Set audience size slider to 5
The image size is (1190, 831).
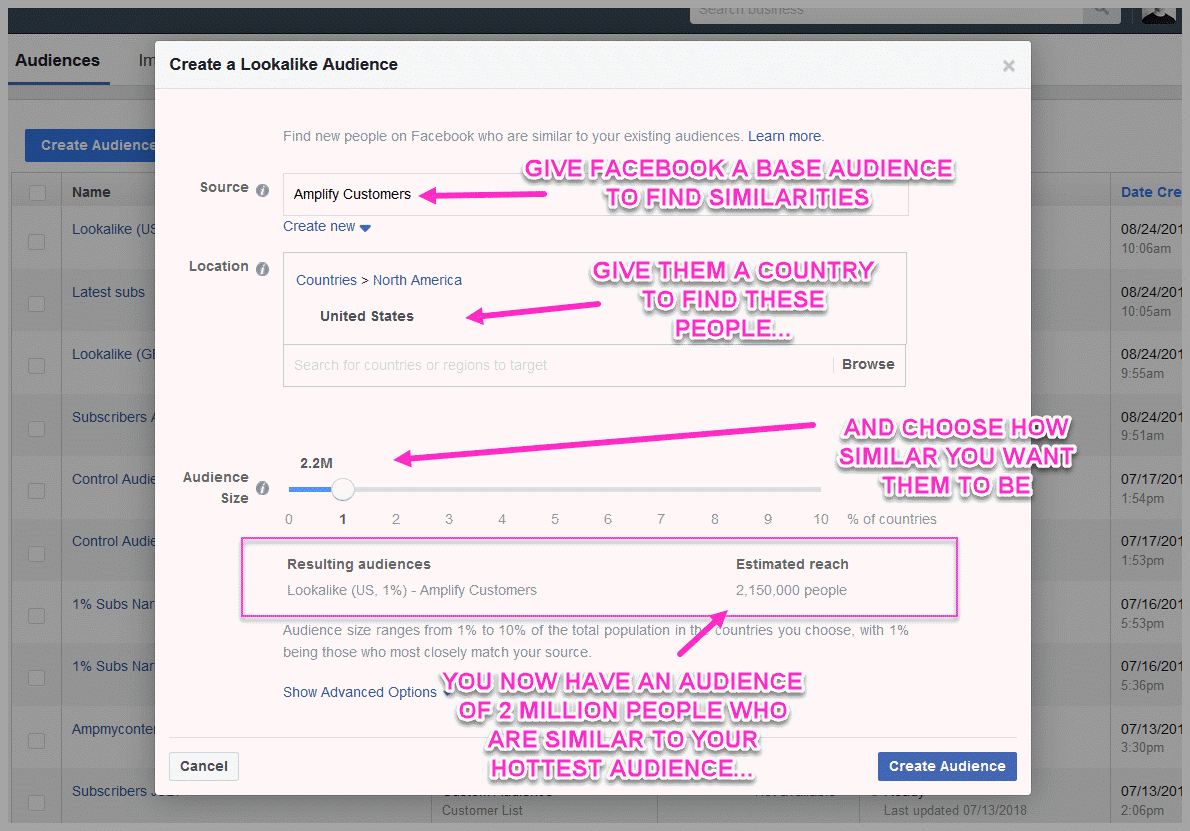(x=555, y=489)
